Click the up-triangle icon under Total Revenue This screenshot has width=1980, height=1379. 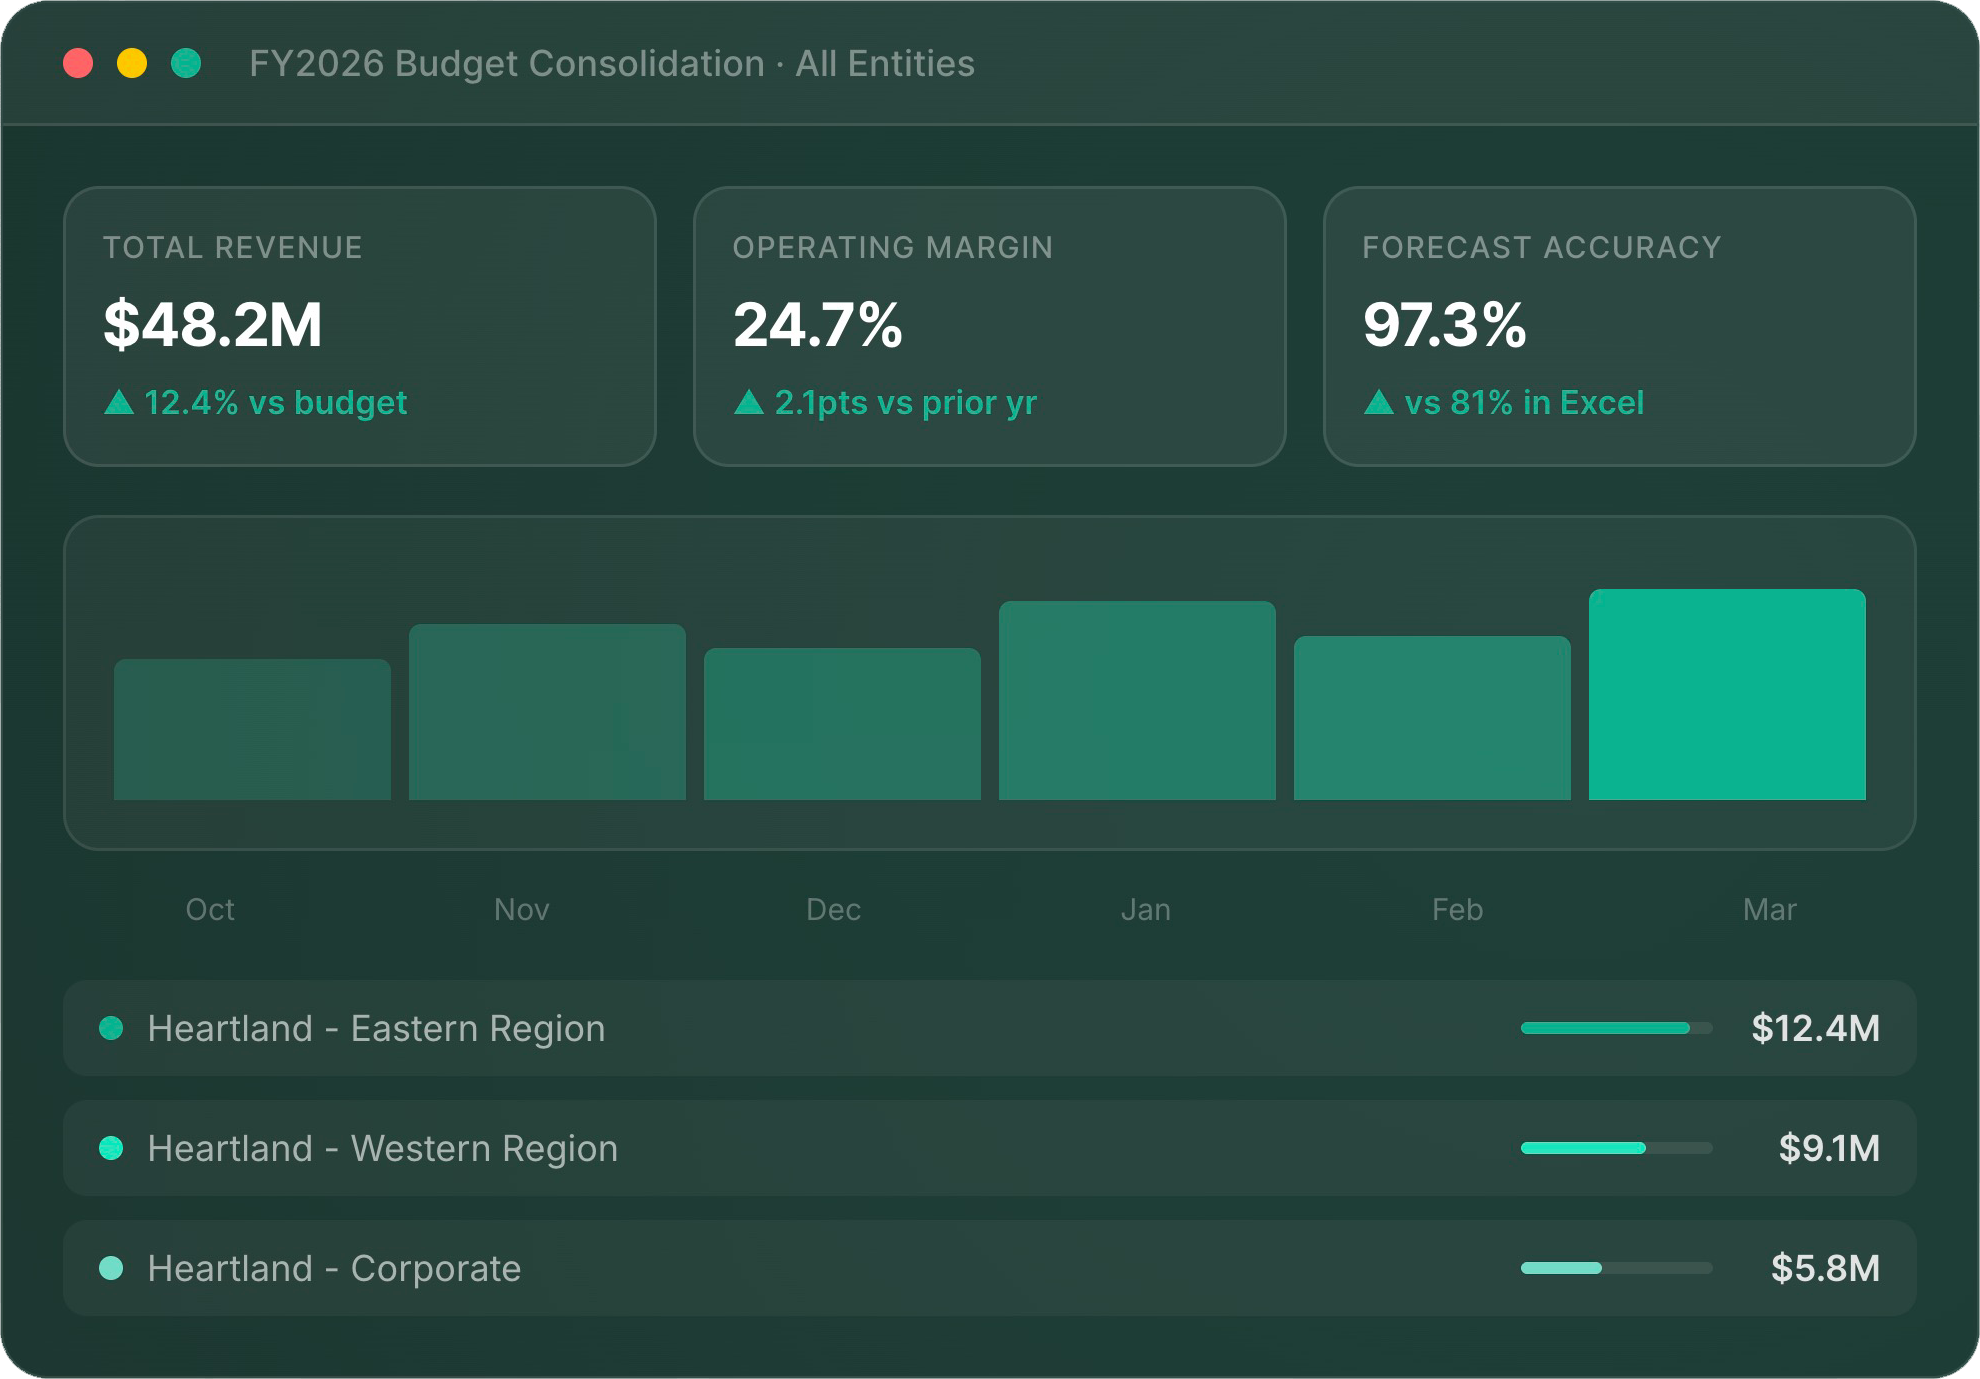pos(119,402)
